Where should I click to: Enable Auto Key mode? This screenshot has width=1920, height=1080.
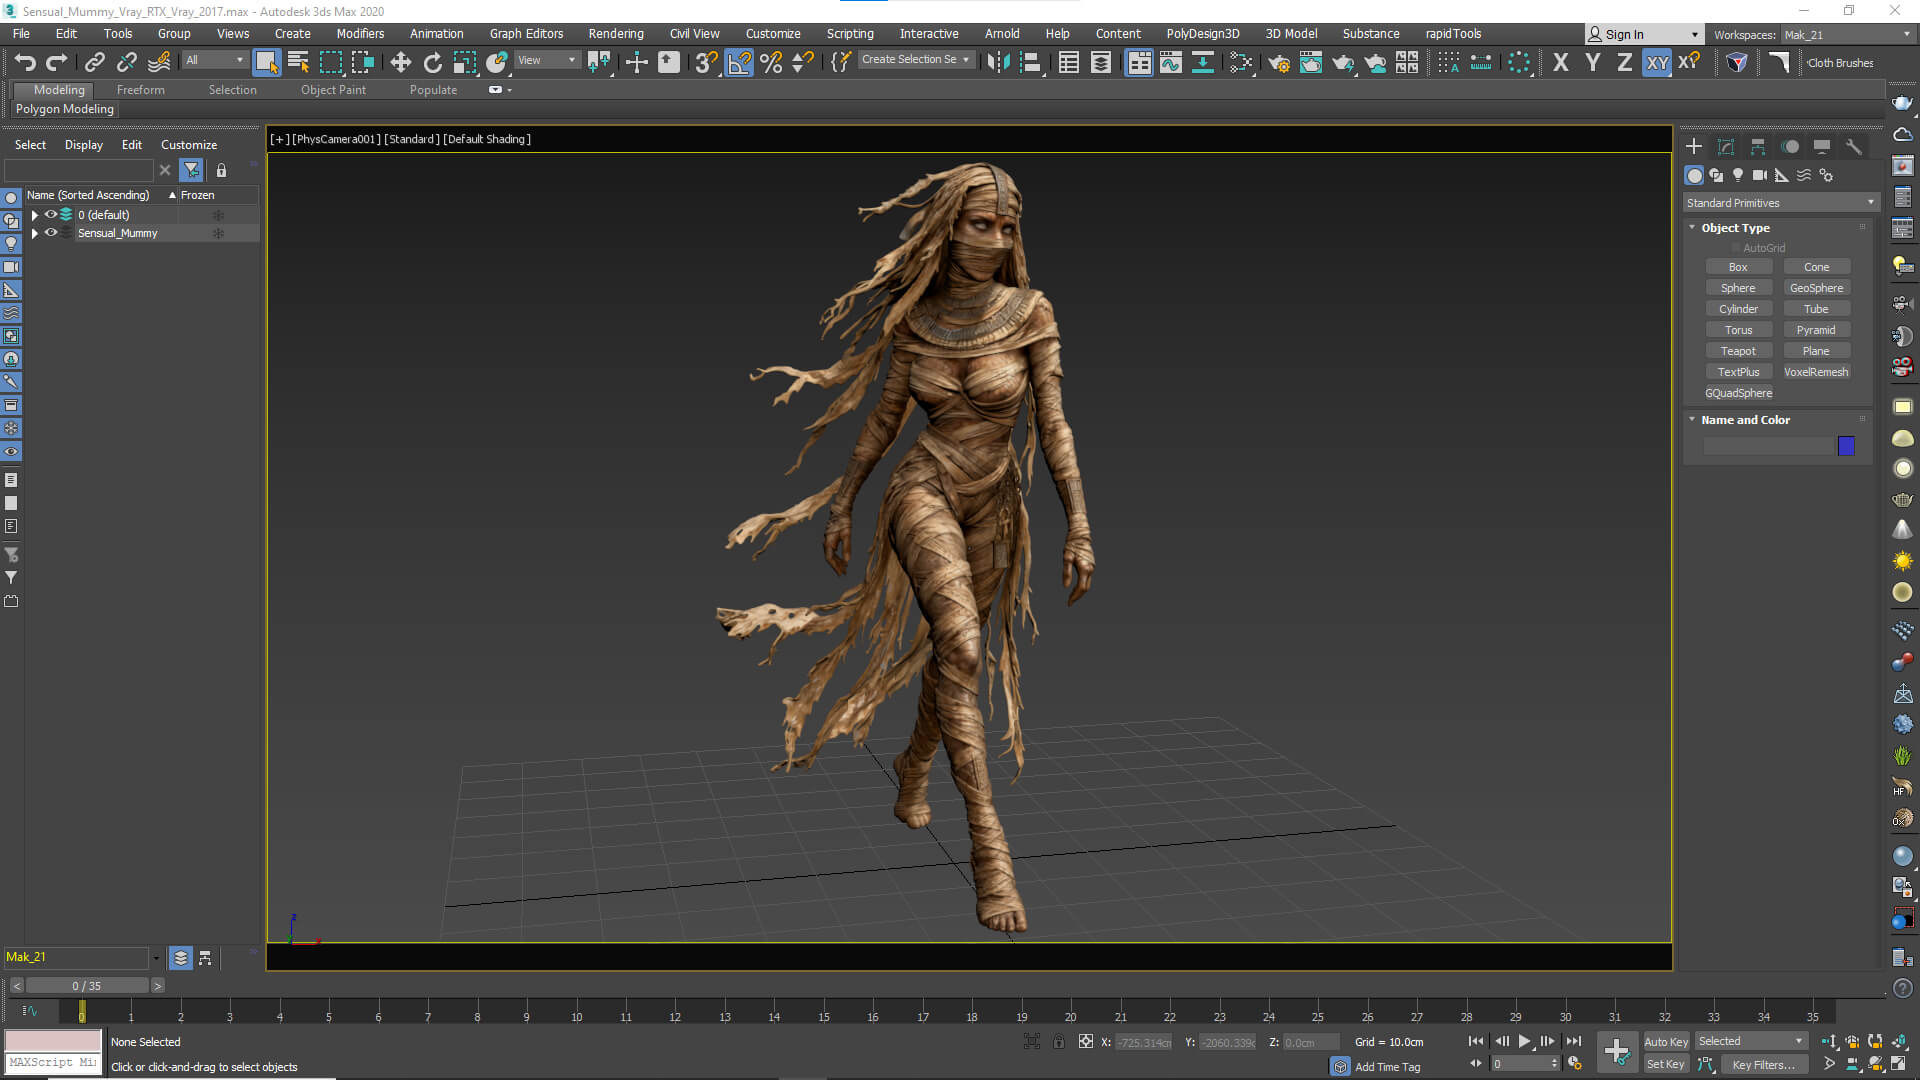point(1665,1042)
